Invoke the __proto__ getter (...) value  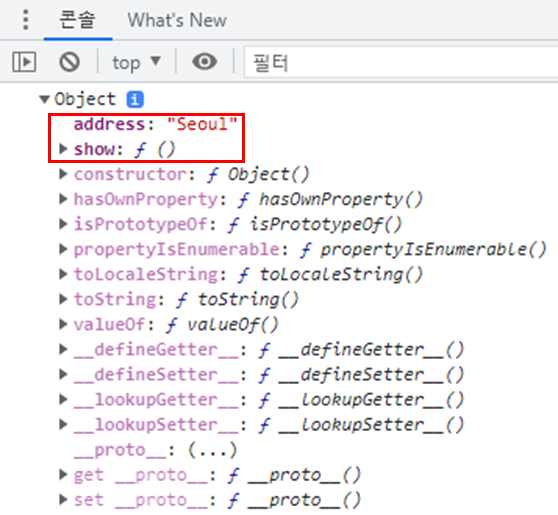pos(212,450)
